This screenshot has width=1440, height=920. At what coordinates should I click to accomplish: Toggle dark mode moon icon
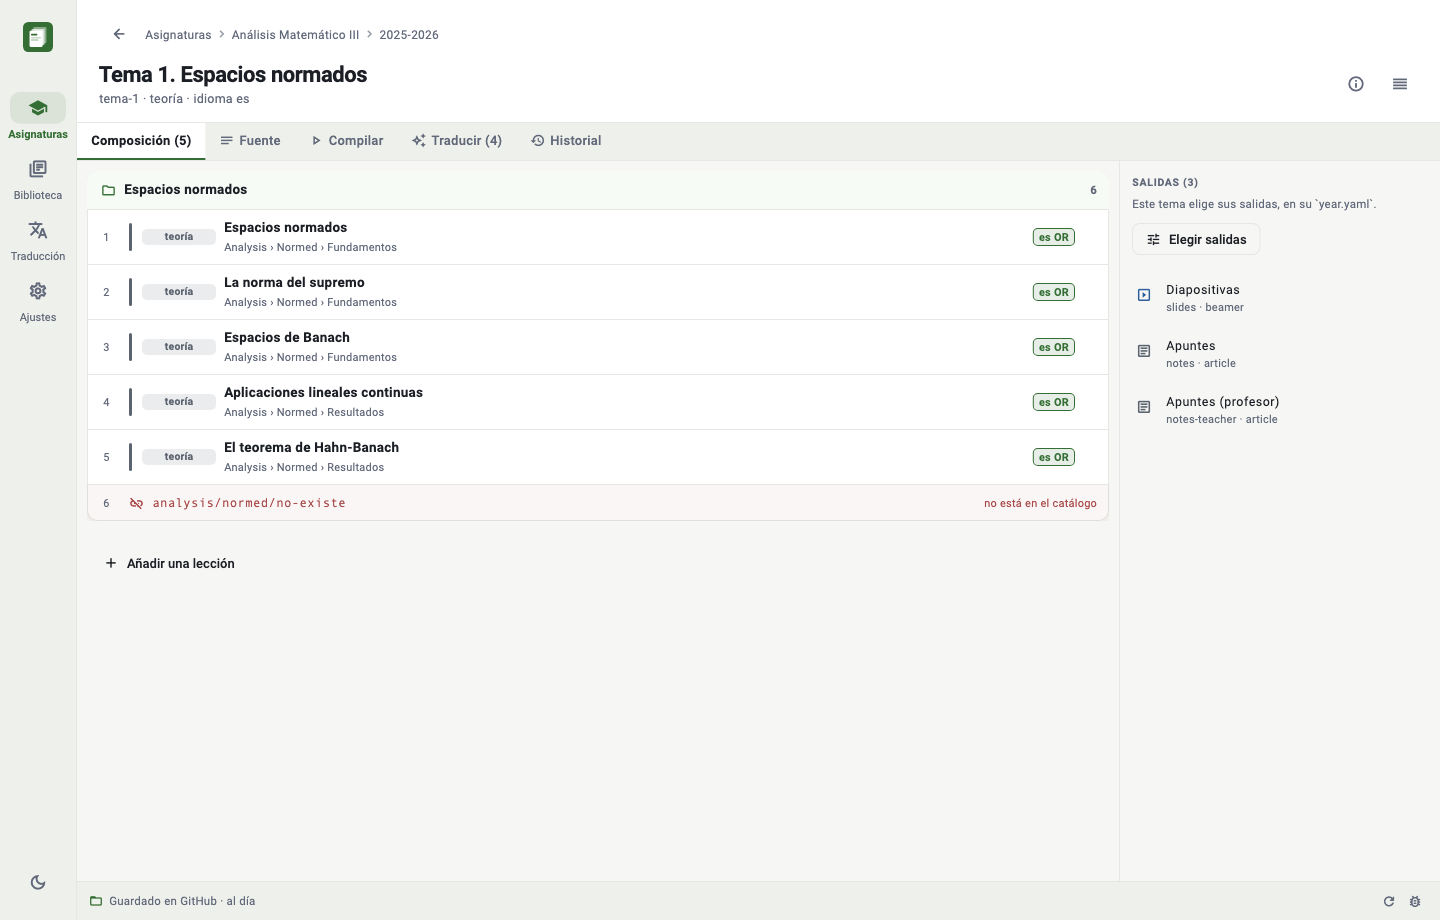click(x=38, y=882)
